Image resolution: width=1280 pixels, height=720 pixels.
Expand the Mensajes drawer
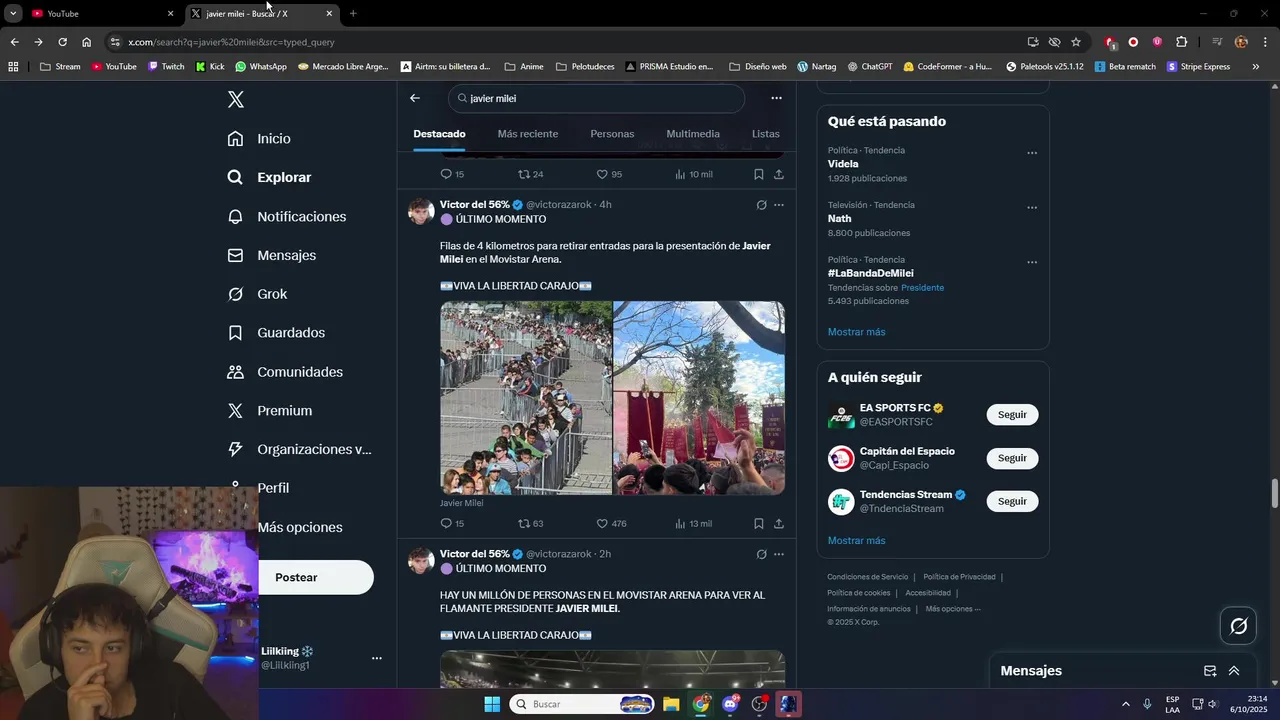1234,671
